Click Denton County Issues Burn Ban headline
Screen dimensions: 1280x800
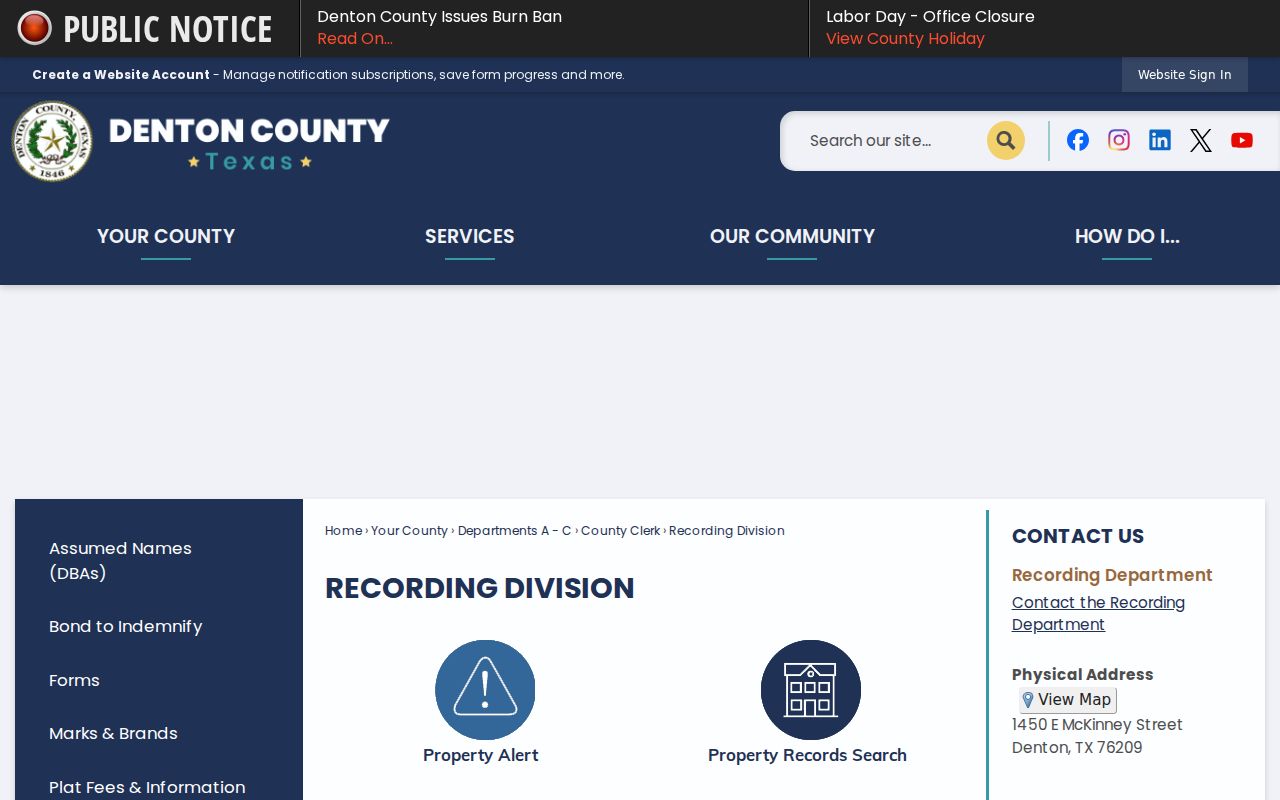[439, 17]
